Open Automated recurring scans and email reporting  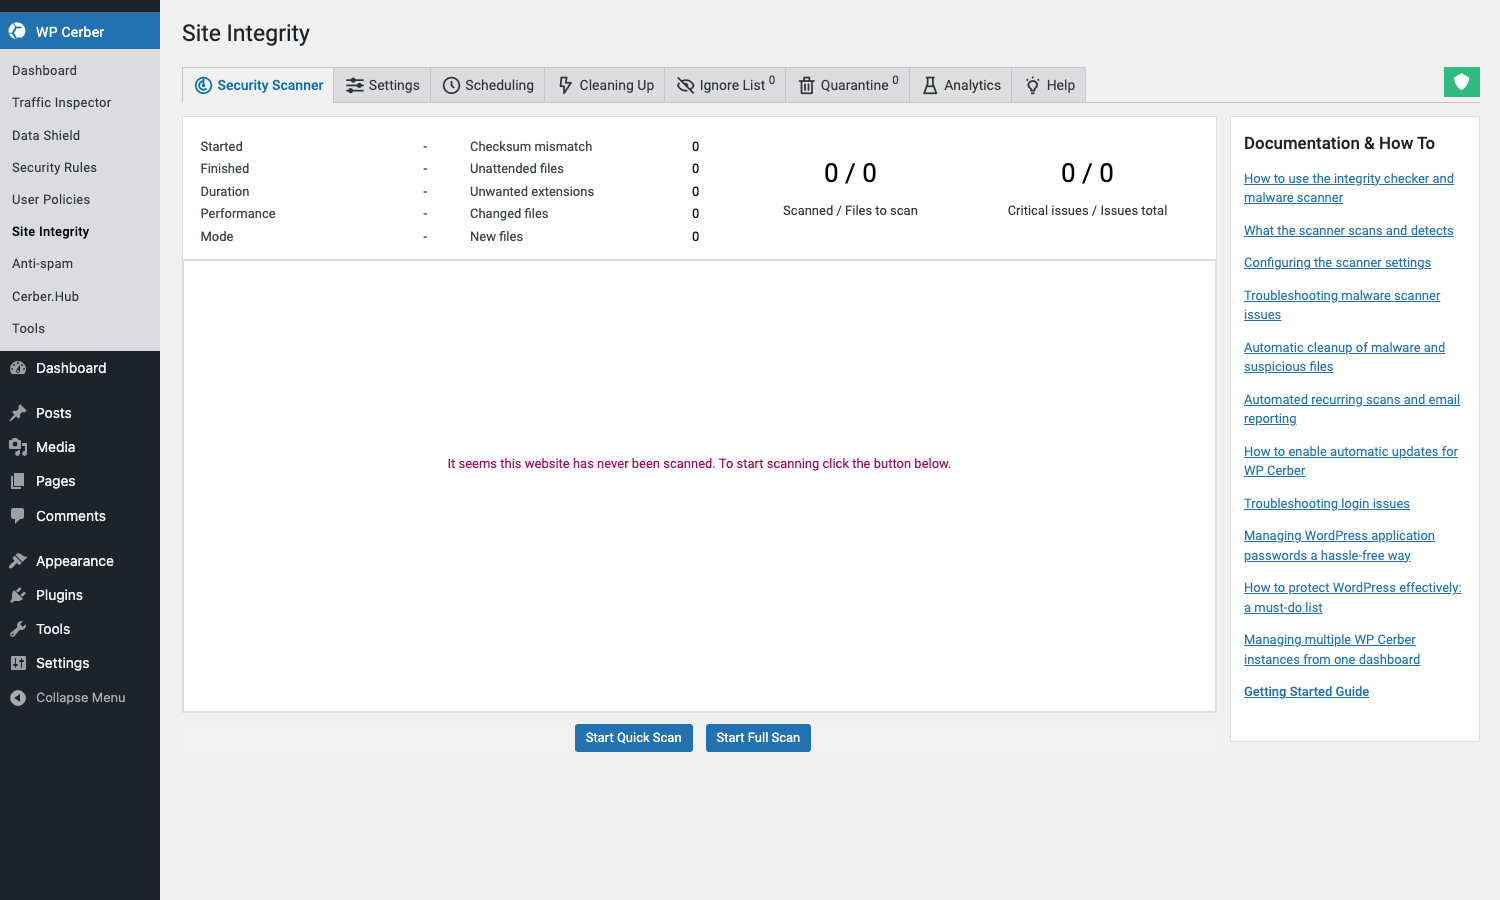pyautogui.click(x=1352, y=409)
